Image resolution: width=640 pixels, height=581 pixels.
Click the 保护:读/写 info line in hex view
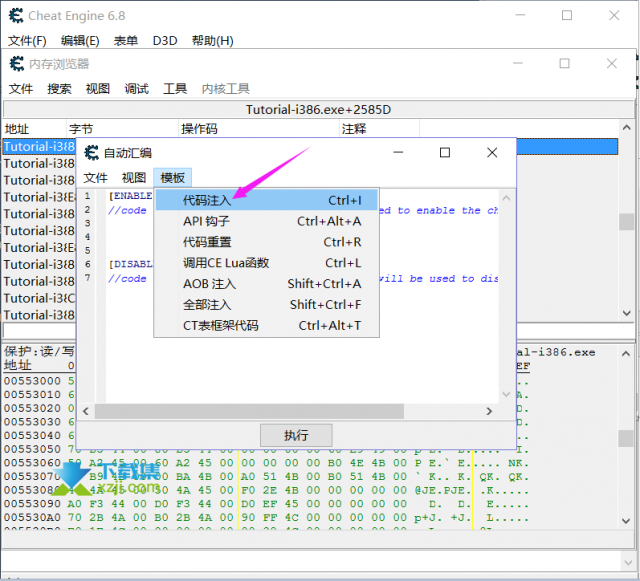(39, 351)
